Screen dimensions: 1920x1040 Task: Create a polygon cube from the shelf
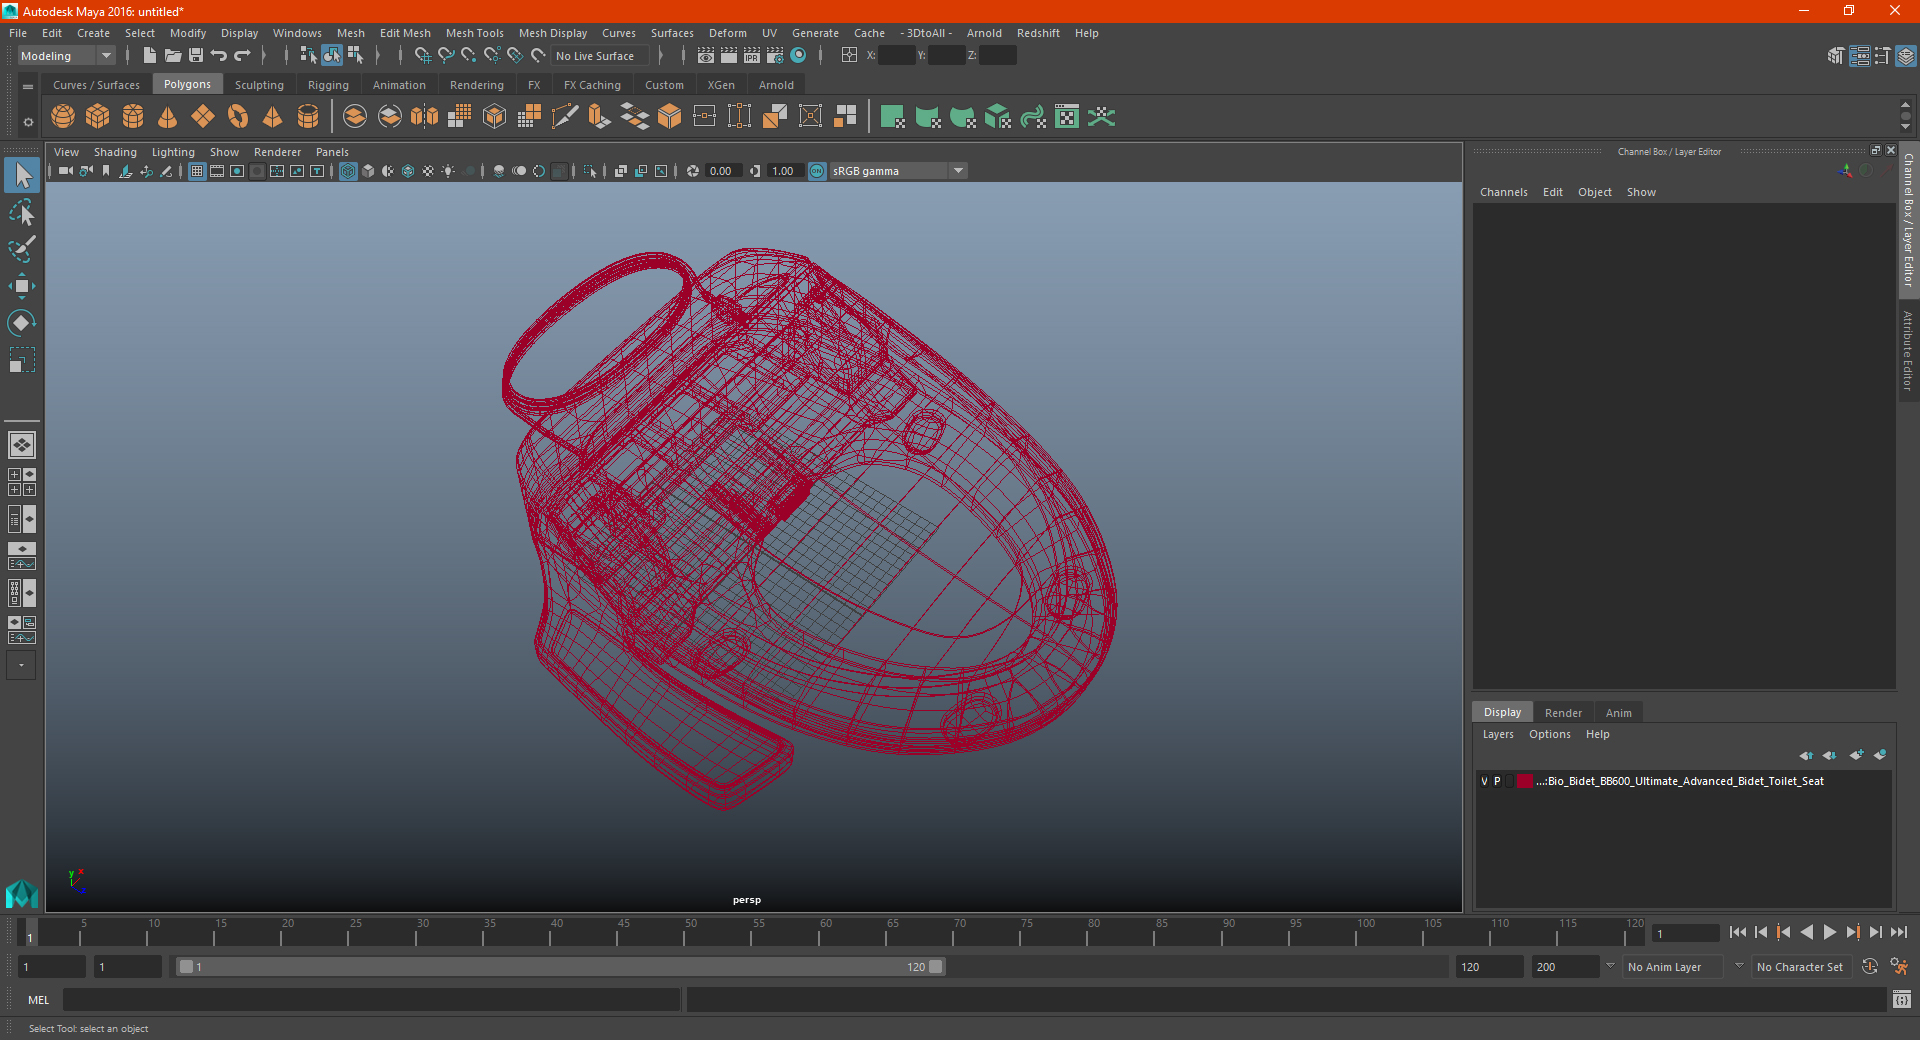pos(98,117)
